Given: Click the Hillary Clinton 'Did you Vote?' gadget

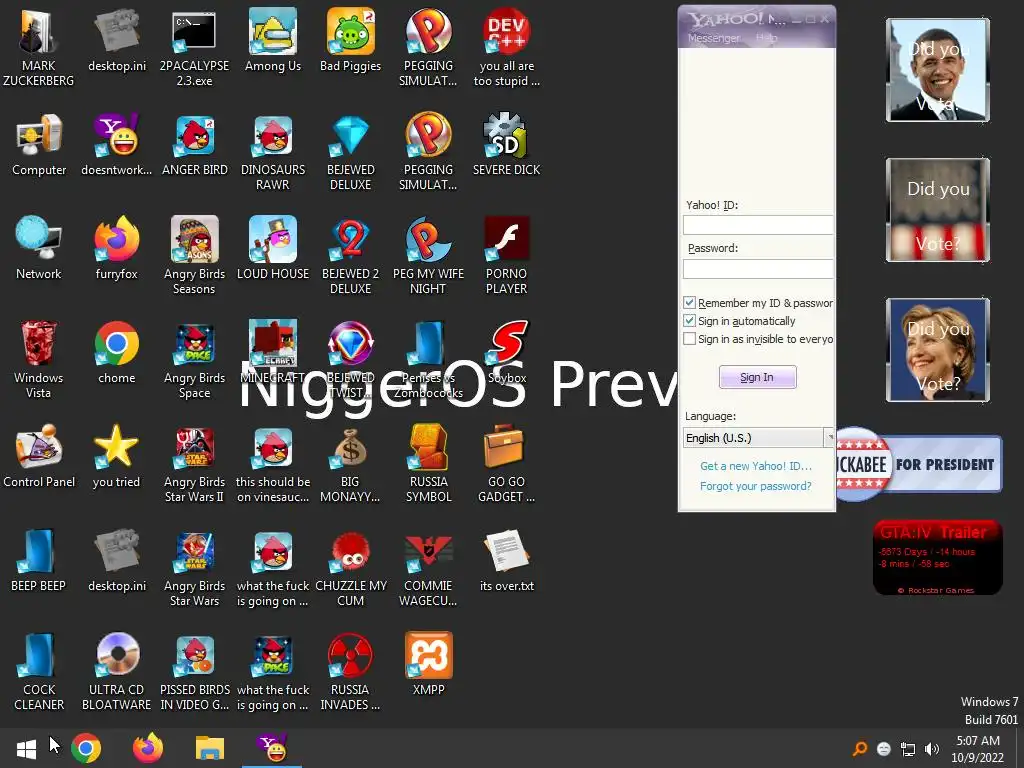Looking at the screenshot, I should point(938,350).
